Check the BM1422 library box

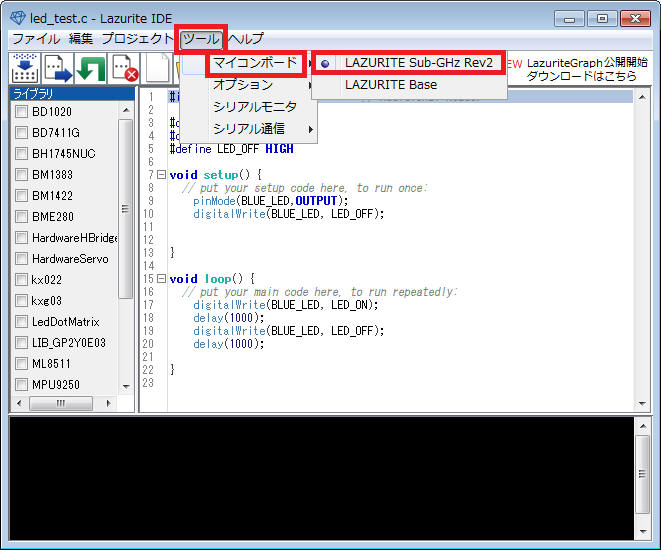tap(21, 196)
